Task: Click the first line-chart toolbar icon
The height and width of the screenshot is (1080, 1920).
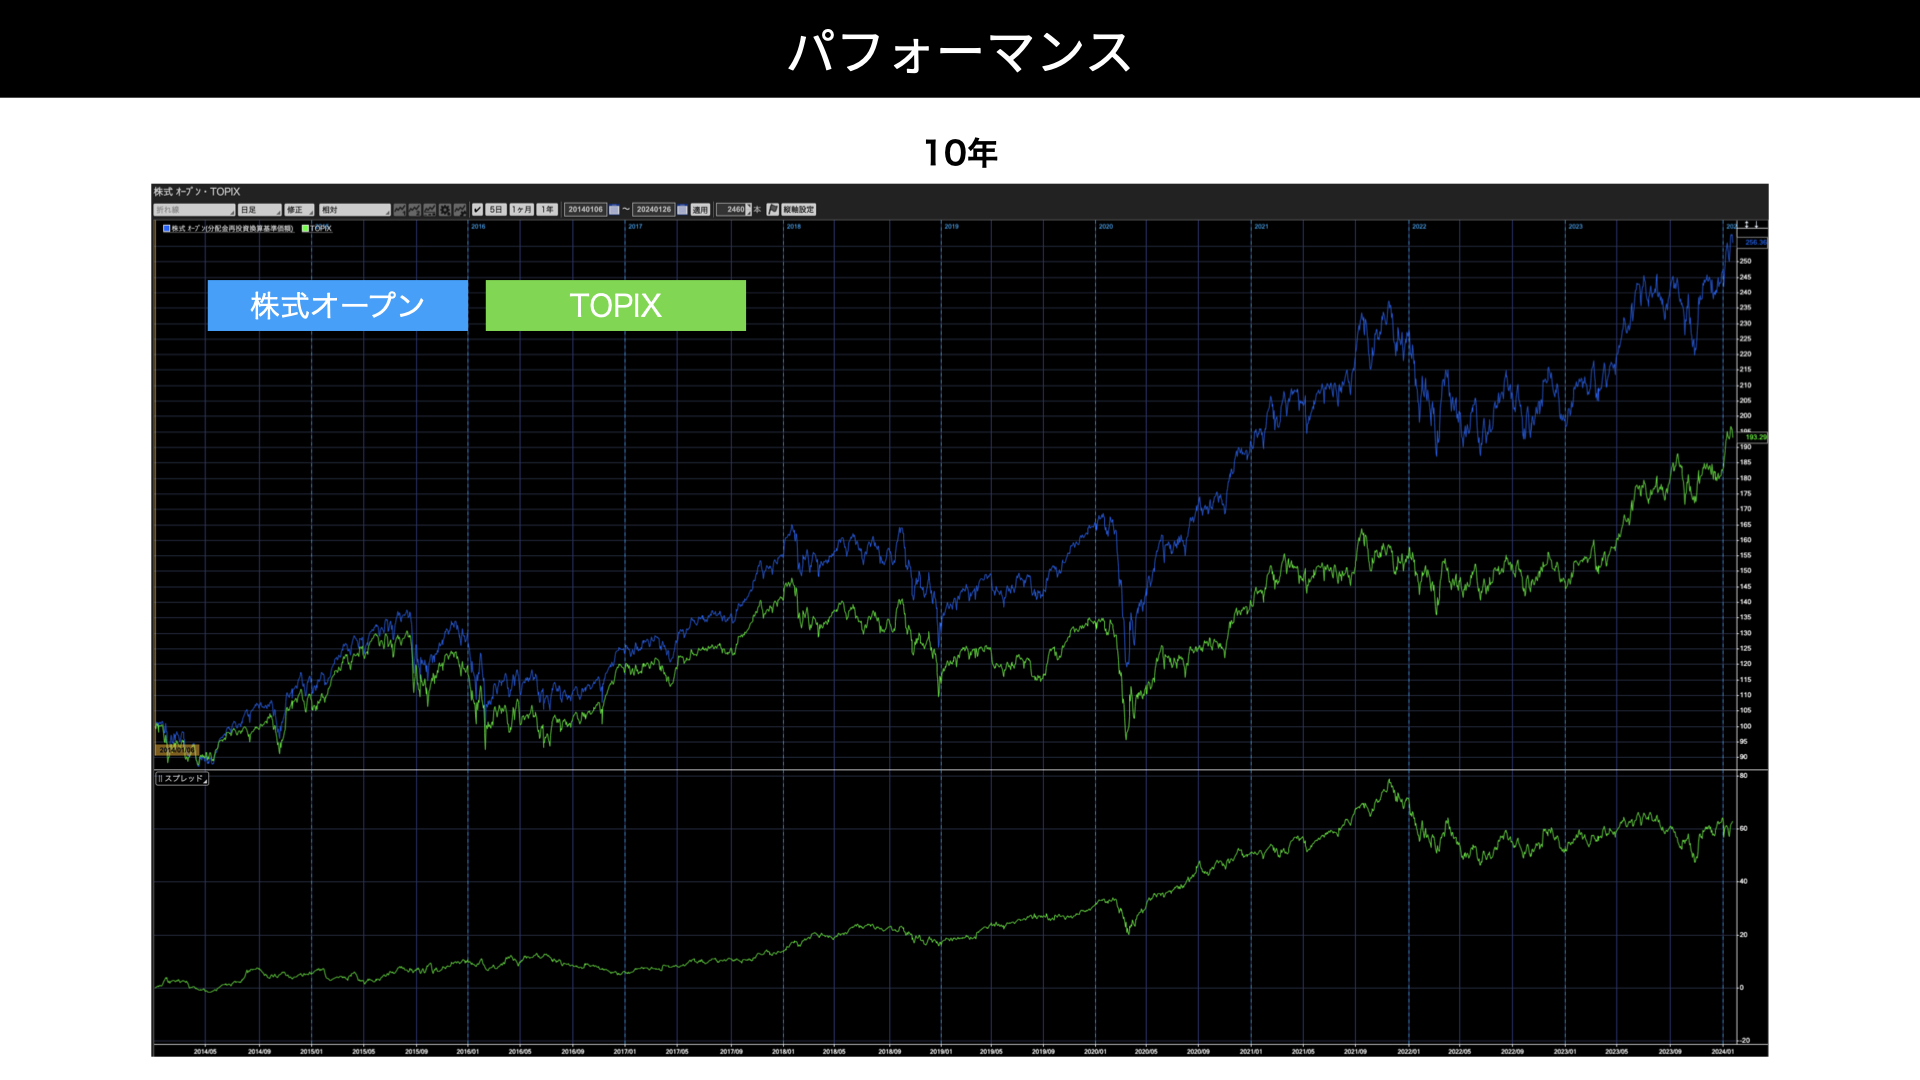Action: pyautogui.click(x=400, y=210)
